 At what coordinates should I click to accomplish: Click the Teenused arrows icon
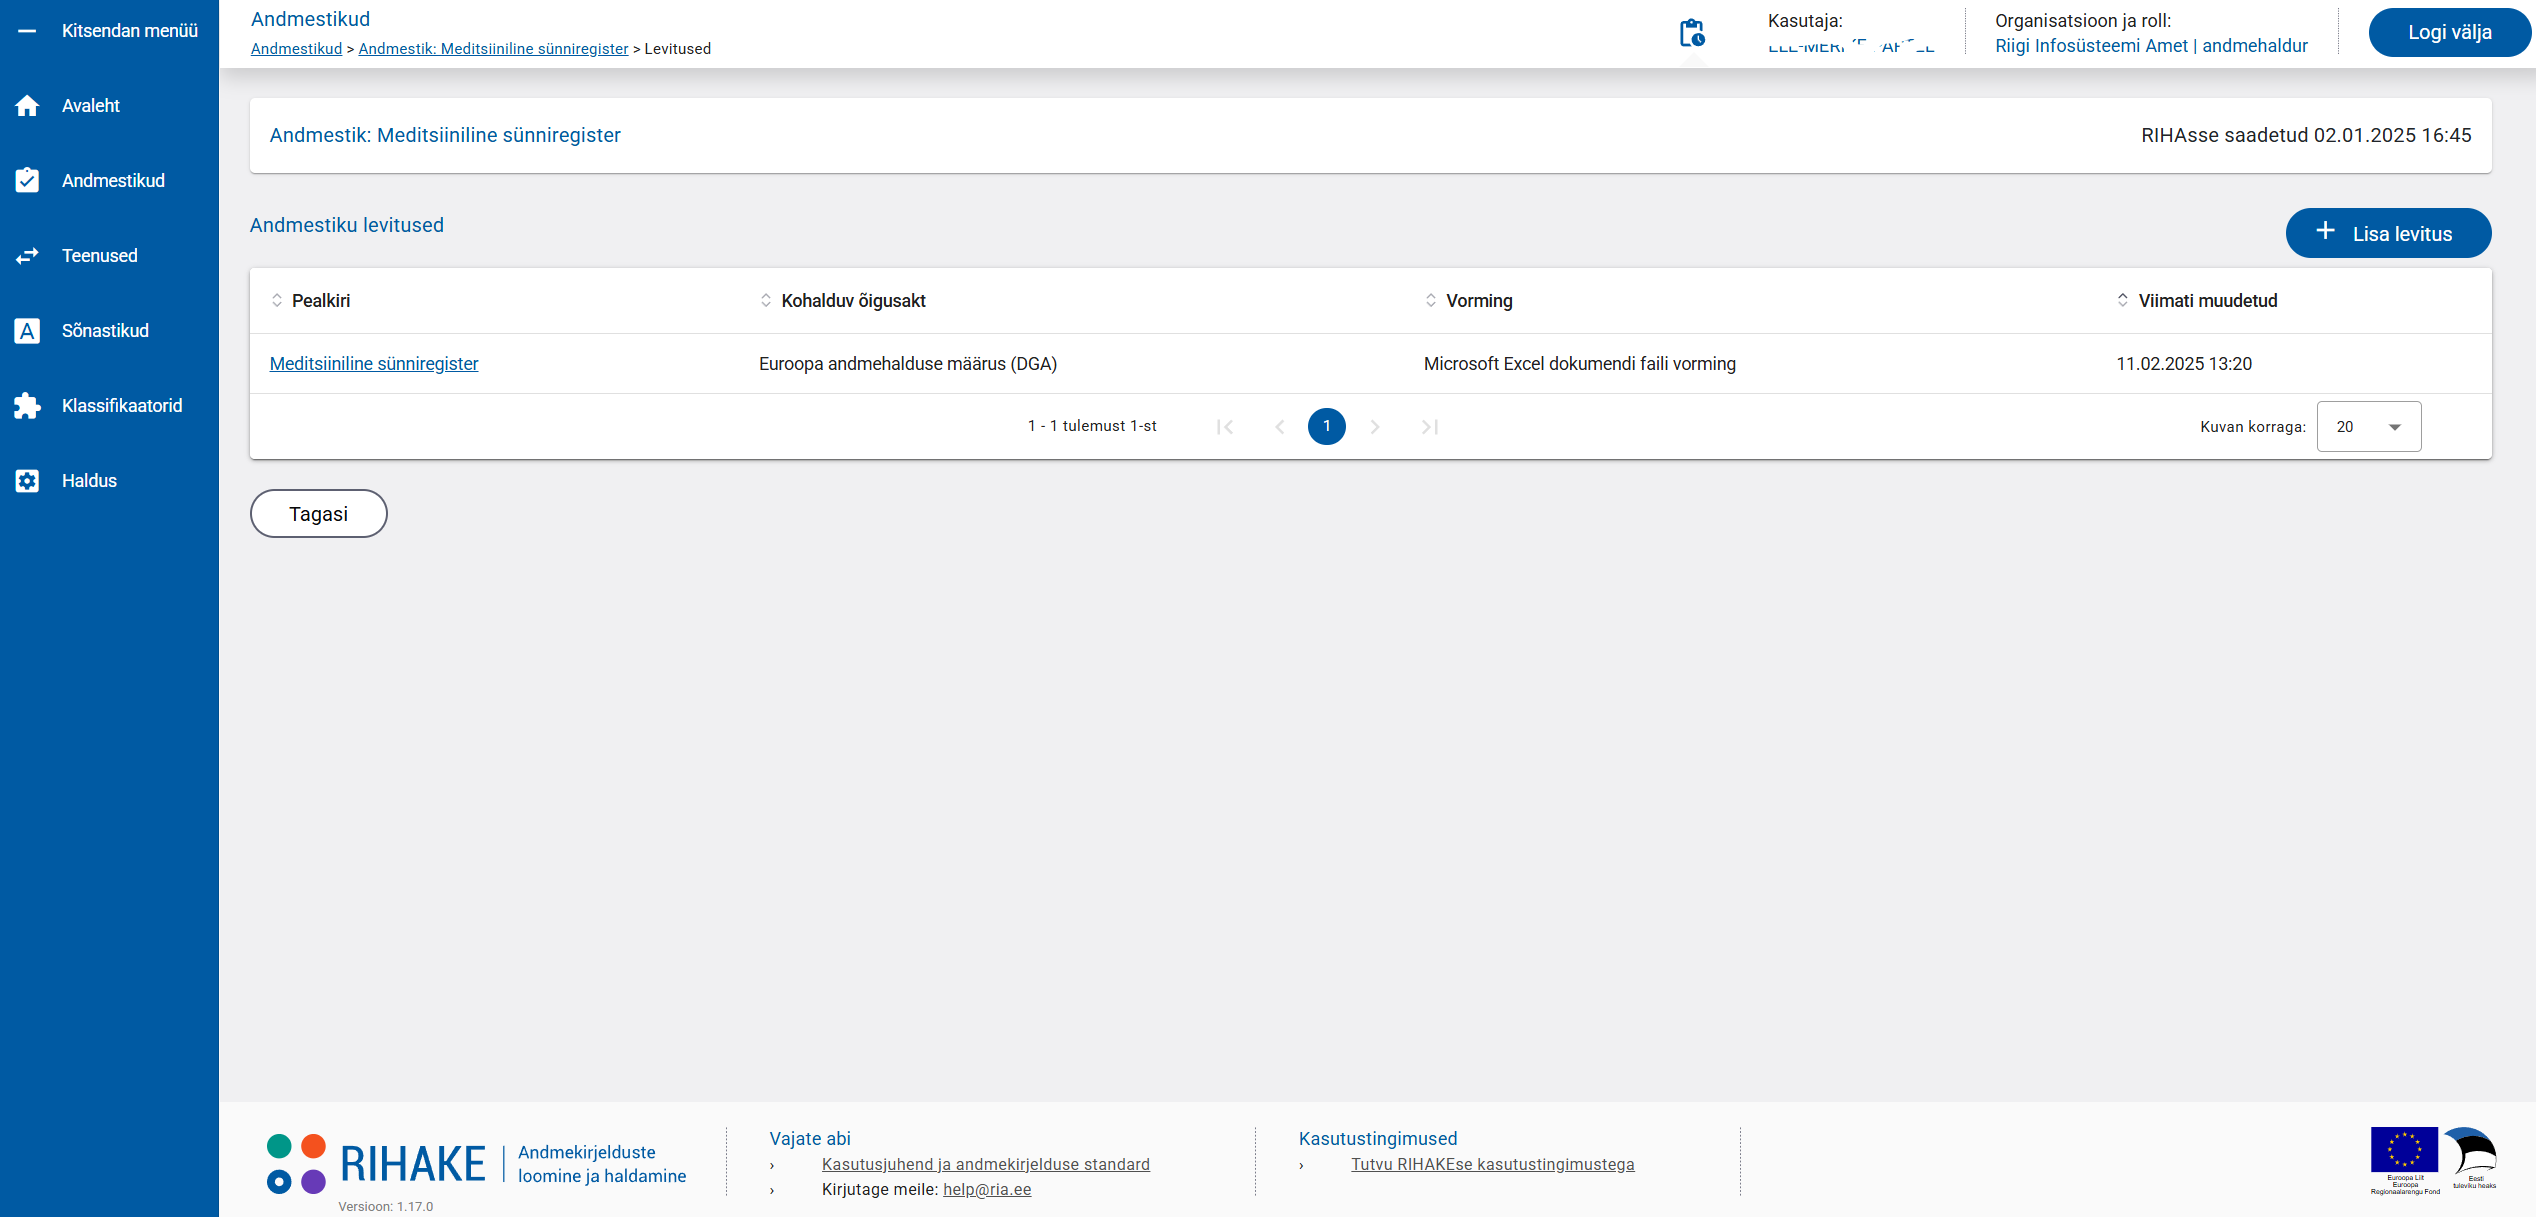click(27, 256)
